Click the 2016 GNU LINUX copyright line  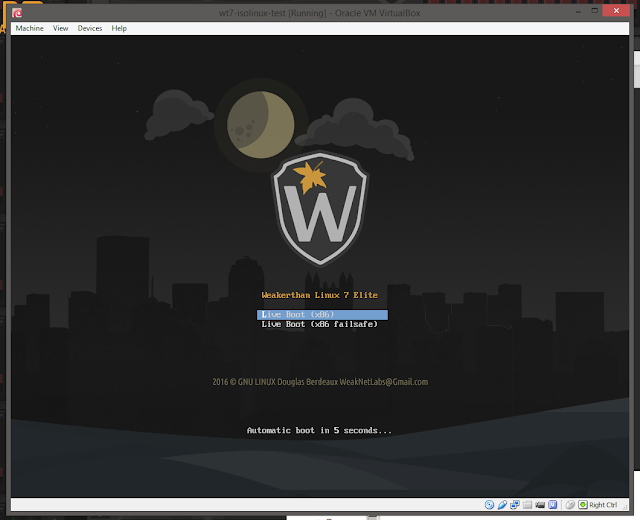point(320,382)
